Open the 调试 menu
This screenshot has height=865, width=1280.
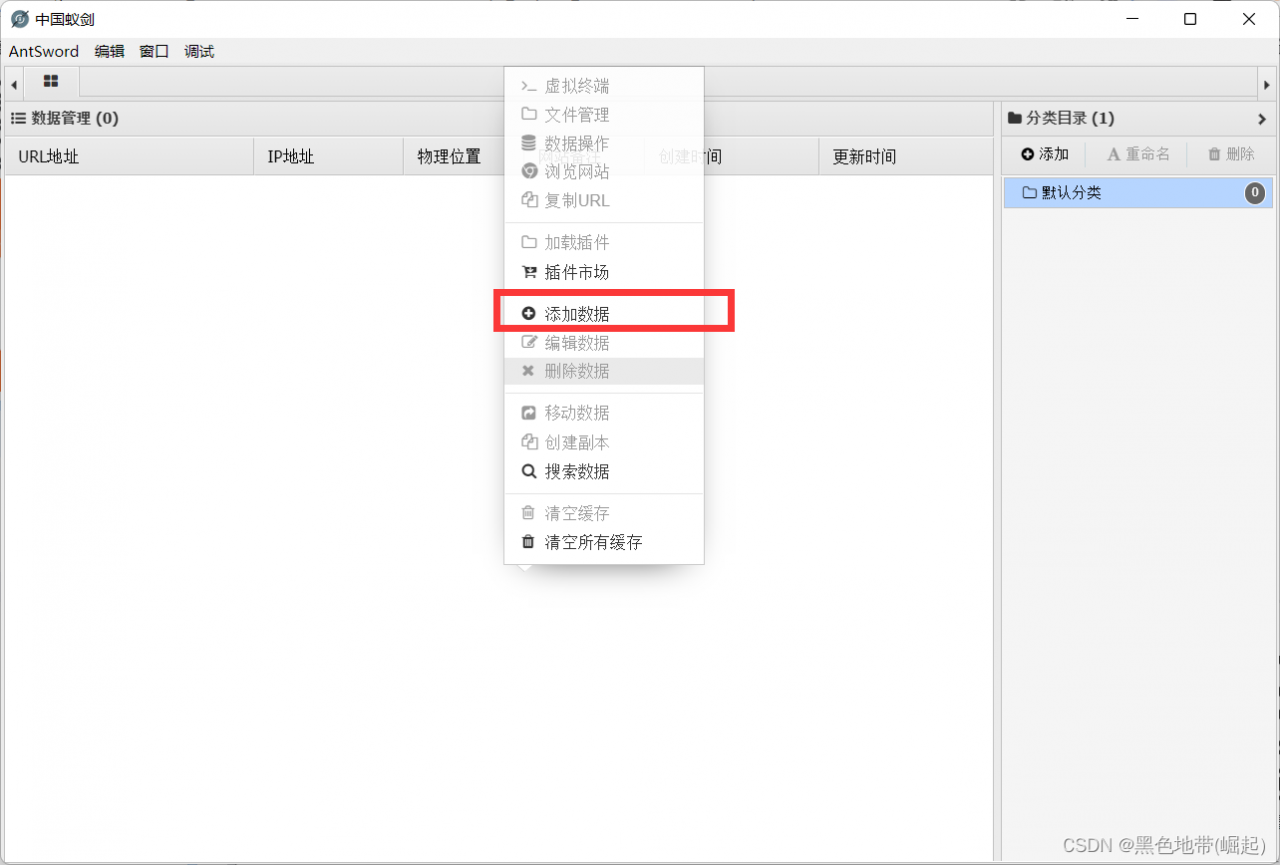199,51
